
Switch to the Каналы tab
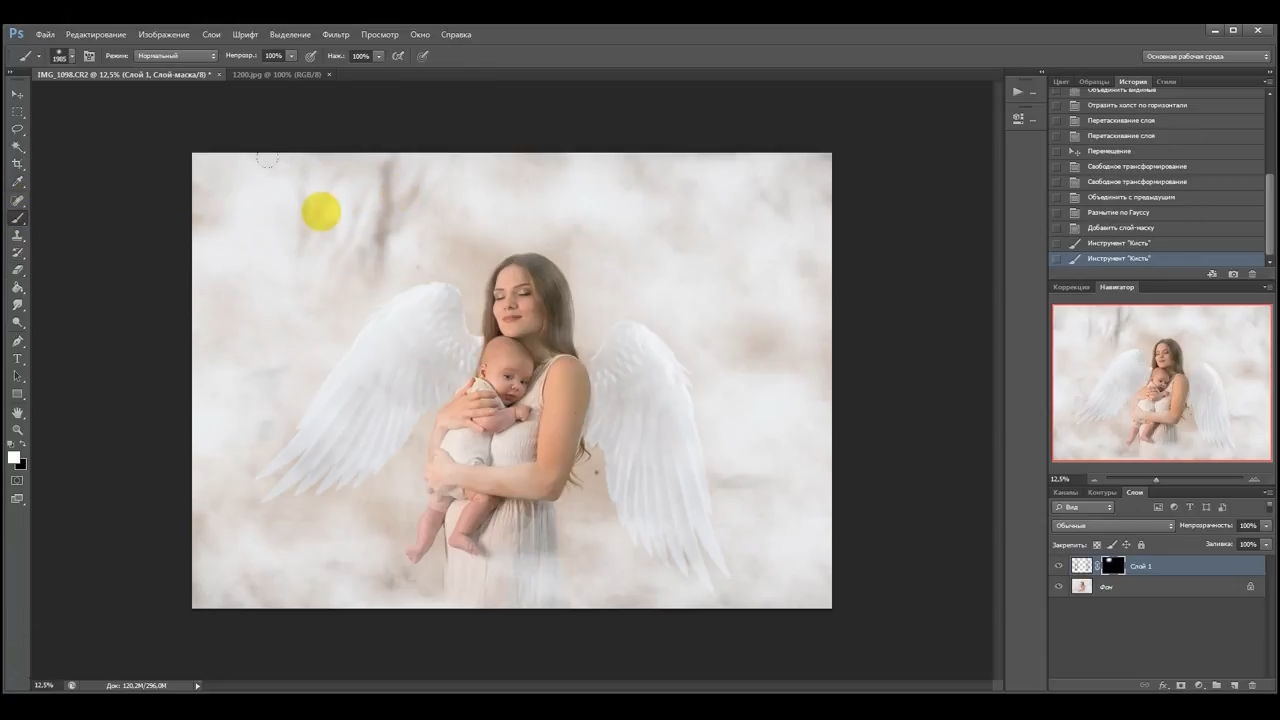pos(1065,492)
